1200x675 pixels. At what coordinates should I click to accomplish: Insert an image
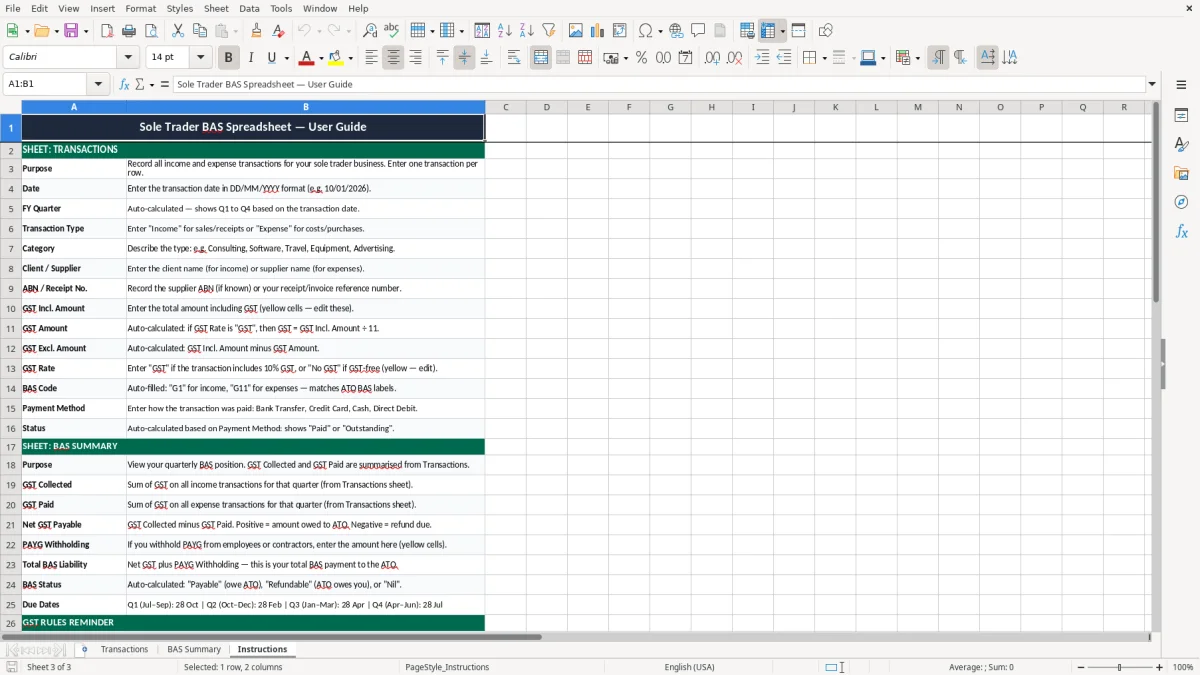point(576,31)
